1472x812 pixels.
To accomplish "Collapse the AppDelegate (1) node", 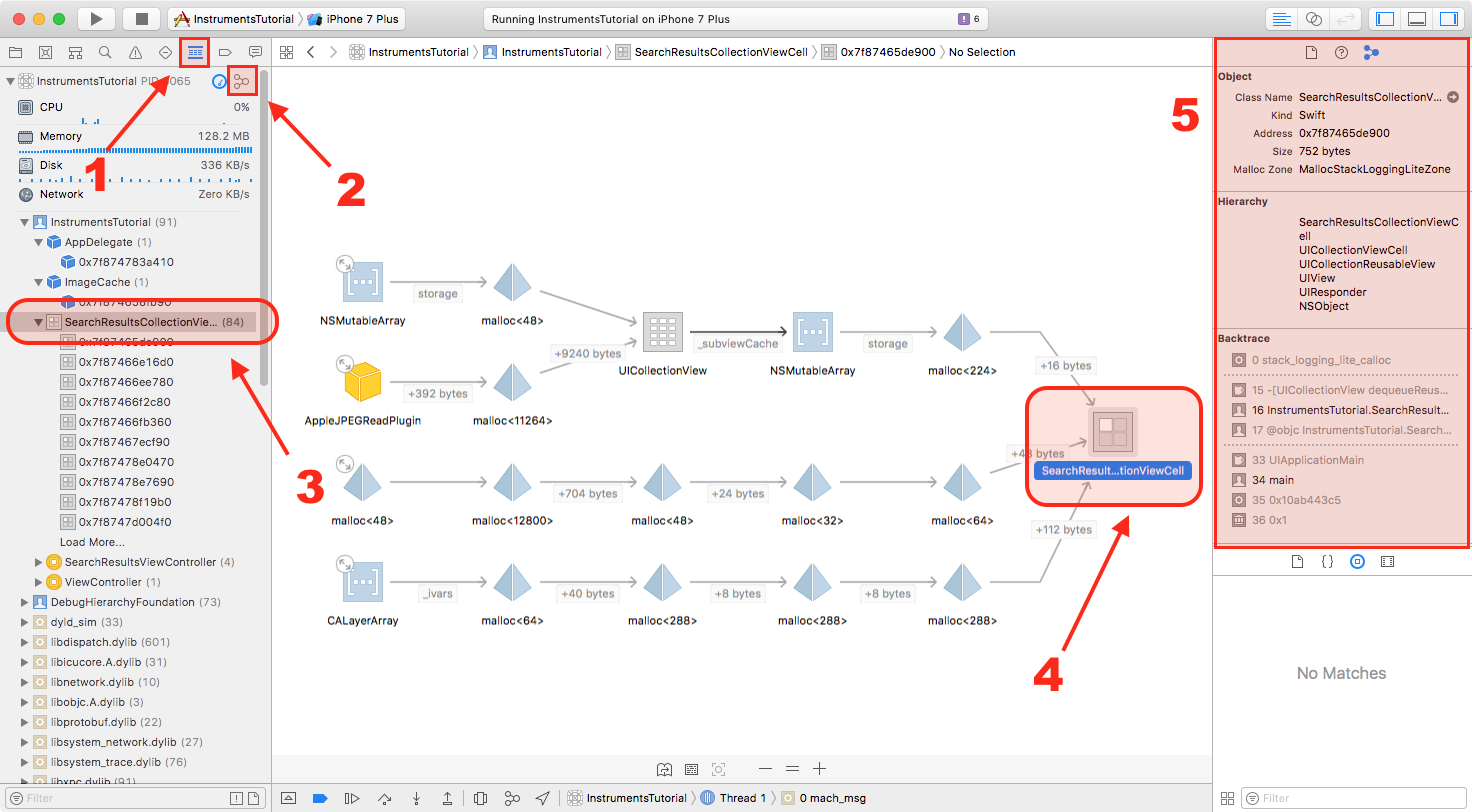I will pyautogui.click(x=39, y=242).
